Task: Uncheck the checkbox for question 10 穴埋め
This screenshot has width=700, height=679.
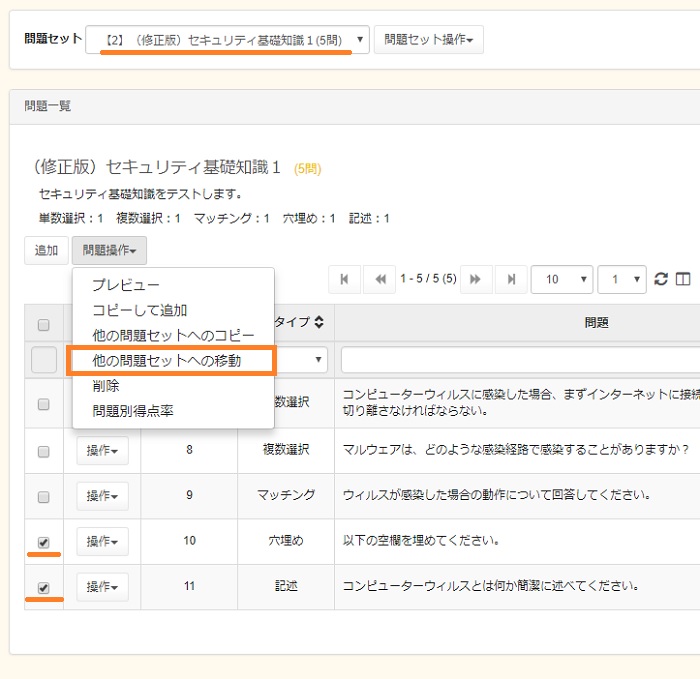Action: (x=43, y=542)
